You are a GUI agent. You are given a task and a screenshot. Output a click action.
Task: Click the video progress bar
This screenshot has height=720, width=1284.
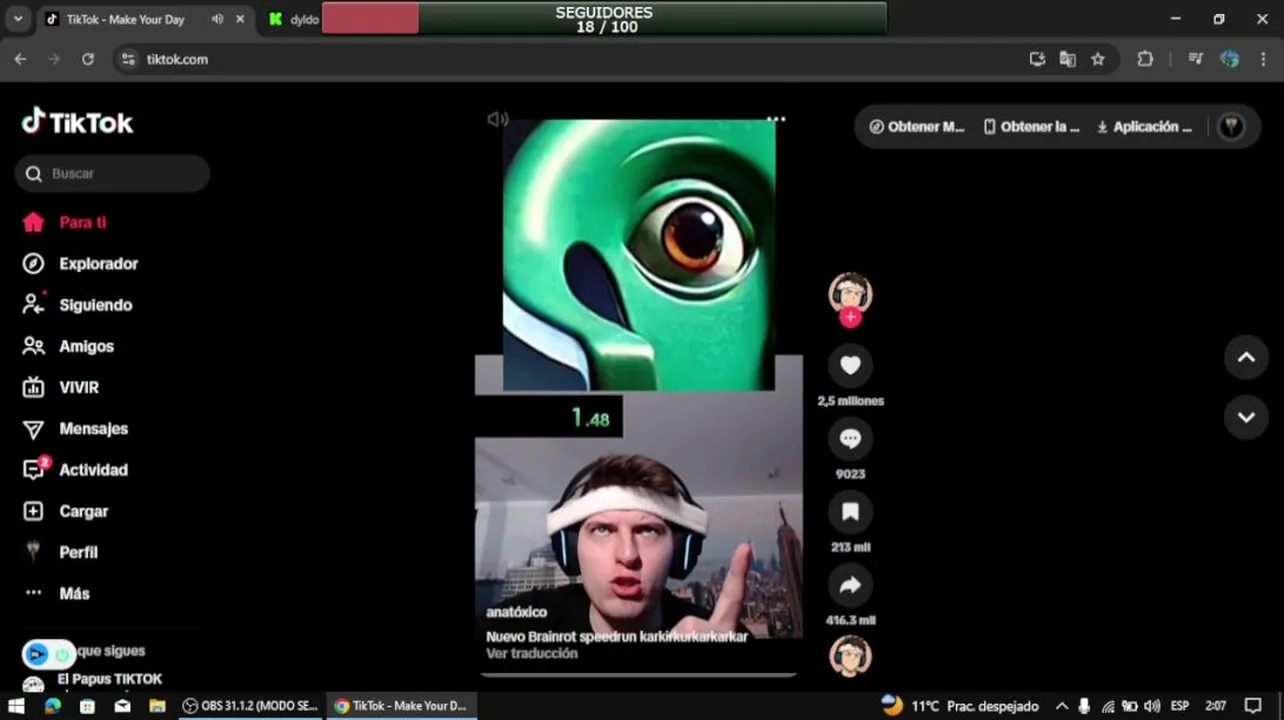tap(638, 674)
